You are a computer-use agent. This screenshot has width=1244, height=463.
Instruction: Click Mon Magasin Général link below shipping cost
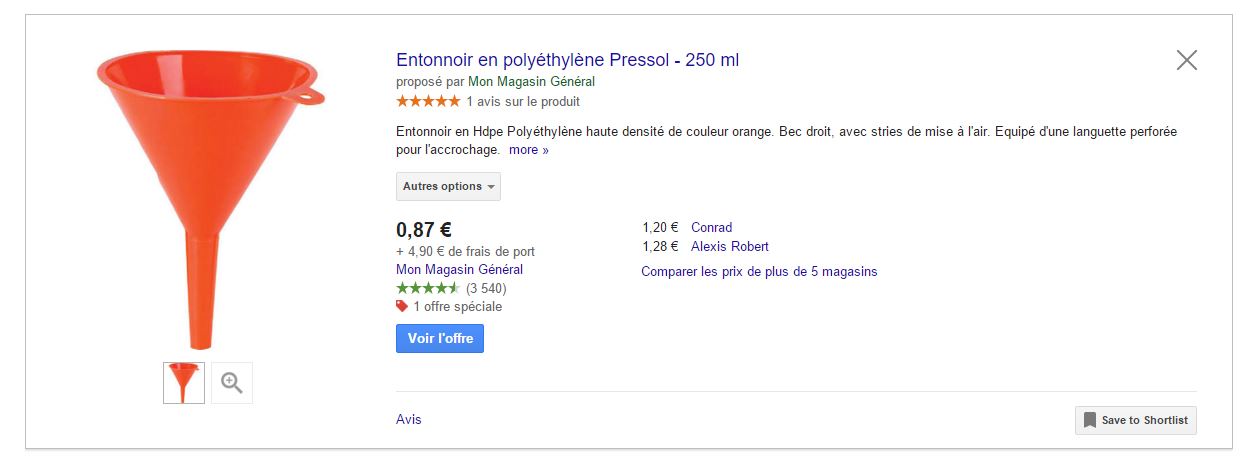(459, 269)
